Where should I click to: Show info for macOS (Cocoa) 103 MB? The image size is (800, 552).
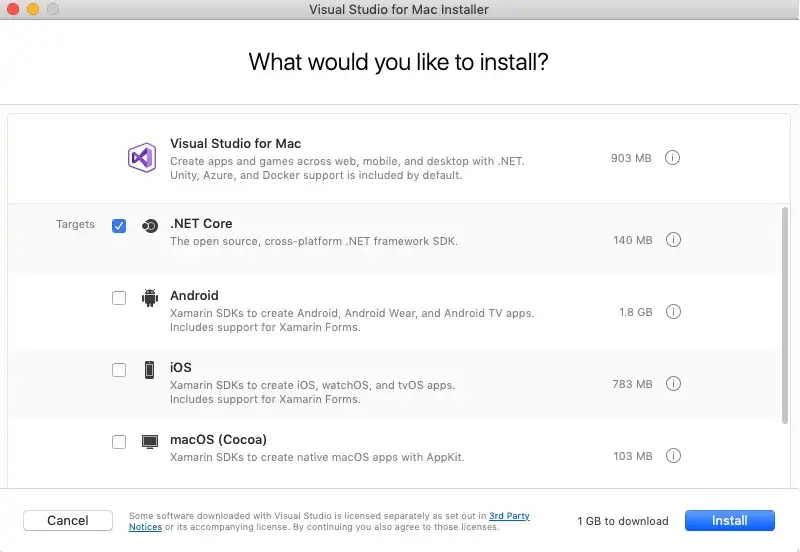pos(673,456)
